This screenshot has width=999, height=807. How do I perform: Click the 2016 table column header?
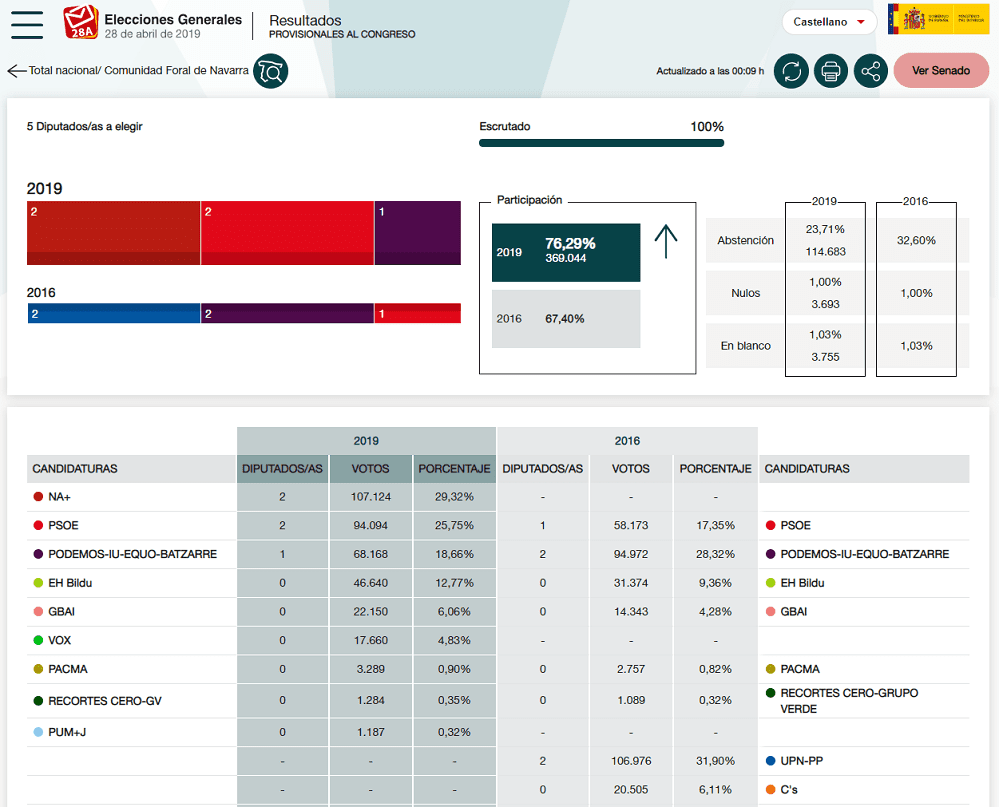[x=627, y=441]
